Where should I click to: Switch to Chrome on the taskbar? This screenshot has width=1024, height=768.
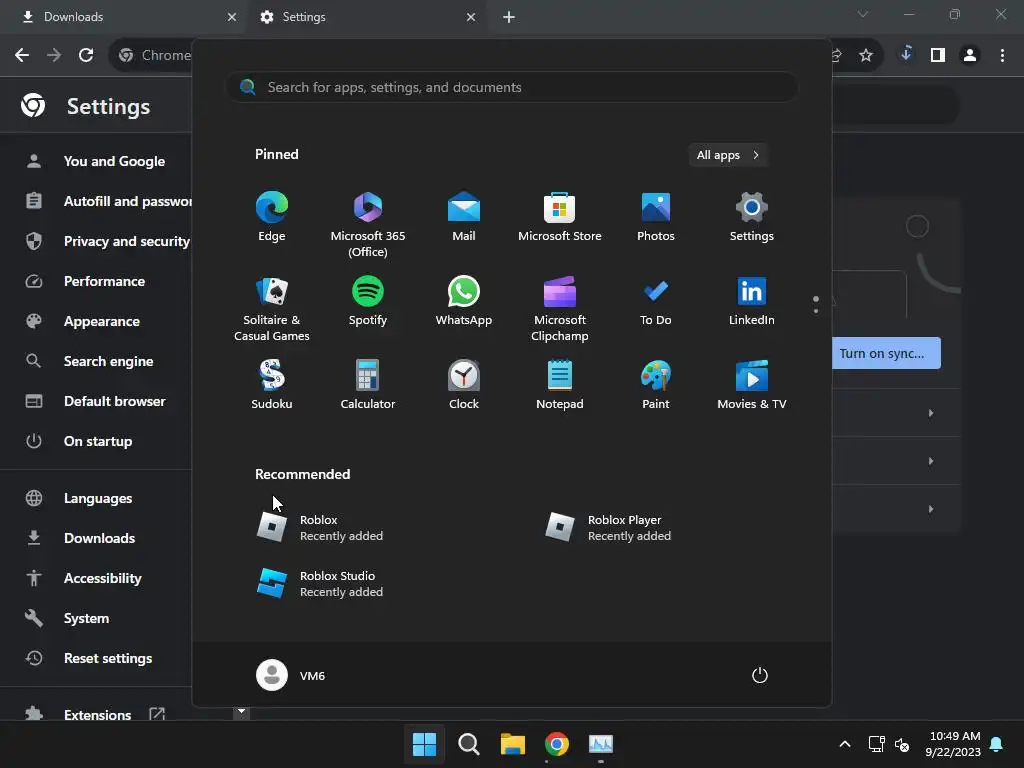(x=556, y=744)
